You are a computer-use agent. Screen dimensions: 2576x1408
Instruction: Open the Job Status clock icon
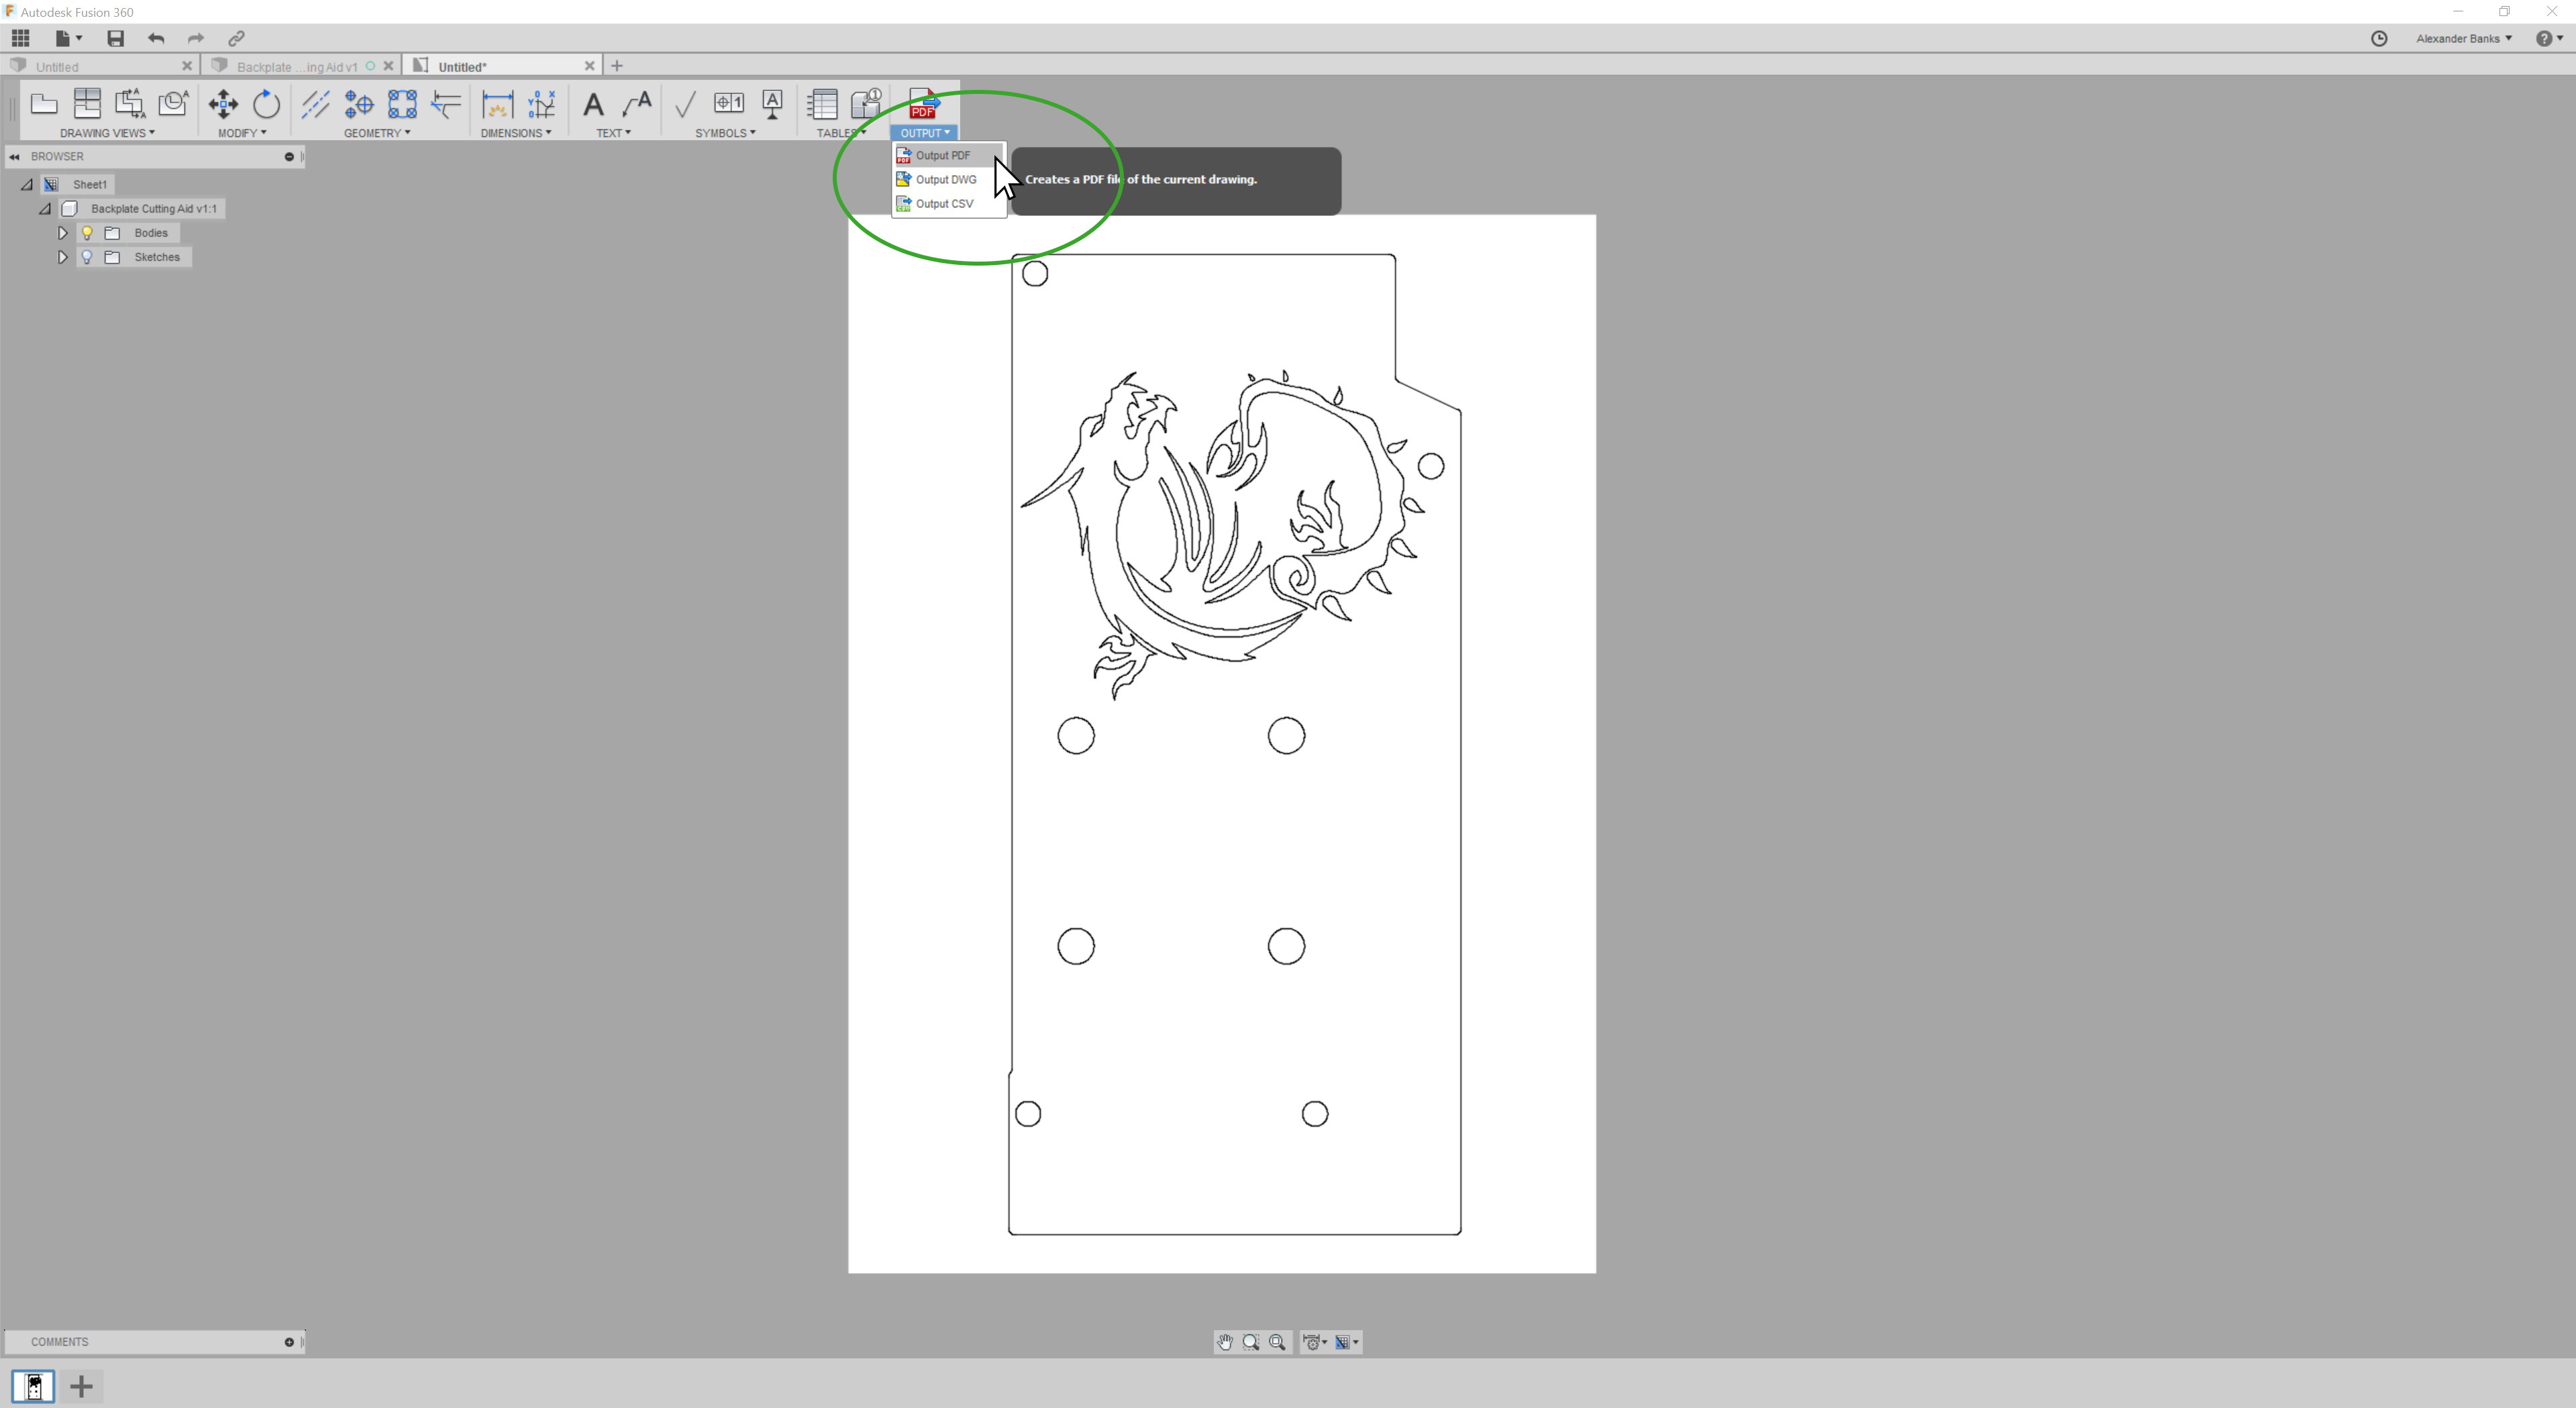click(2379, 38)
